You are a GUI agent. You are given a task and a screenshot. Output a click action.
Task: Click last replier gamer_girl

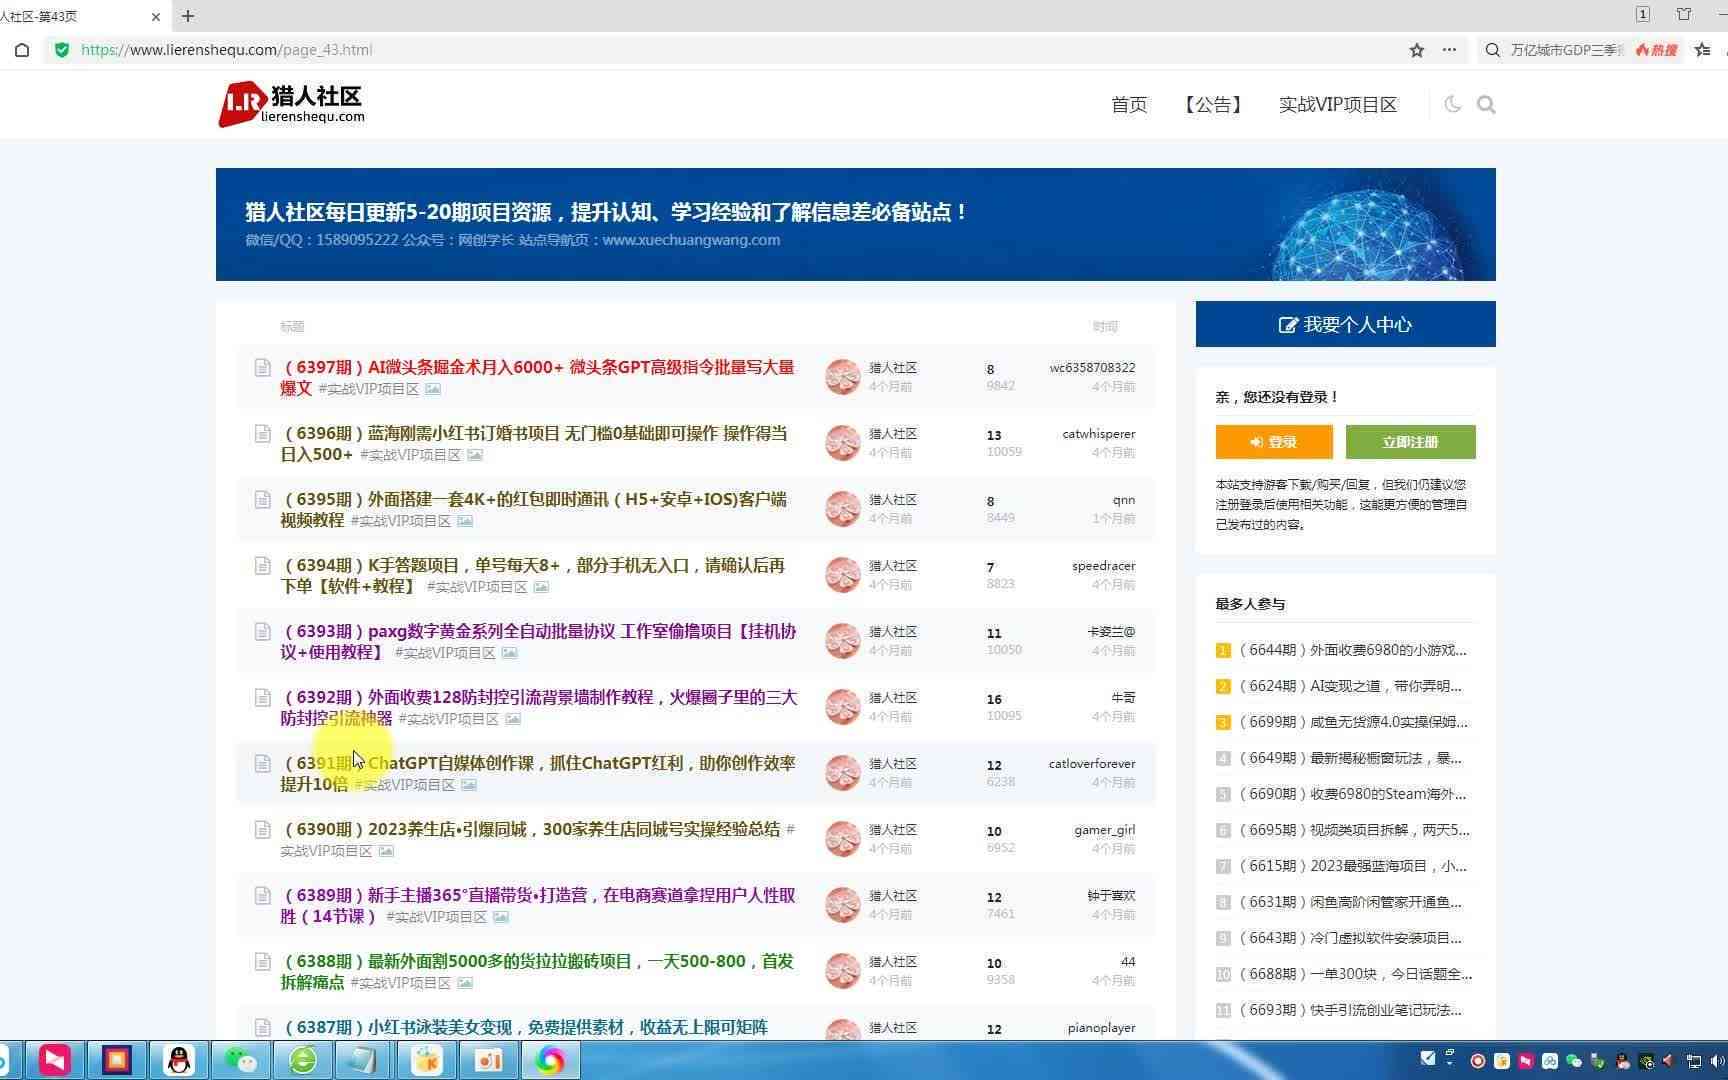coord(1105,829)
